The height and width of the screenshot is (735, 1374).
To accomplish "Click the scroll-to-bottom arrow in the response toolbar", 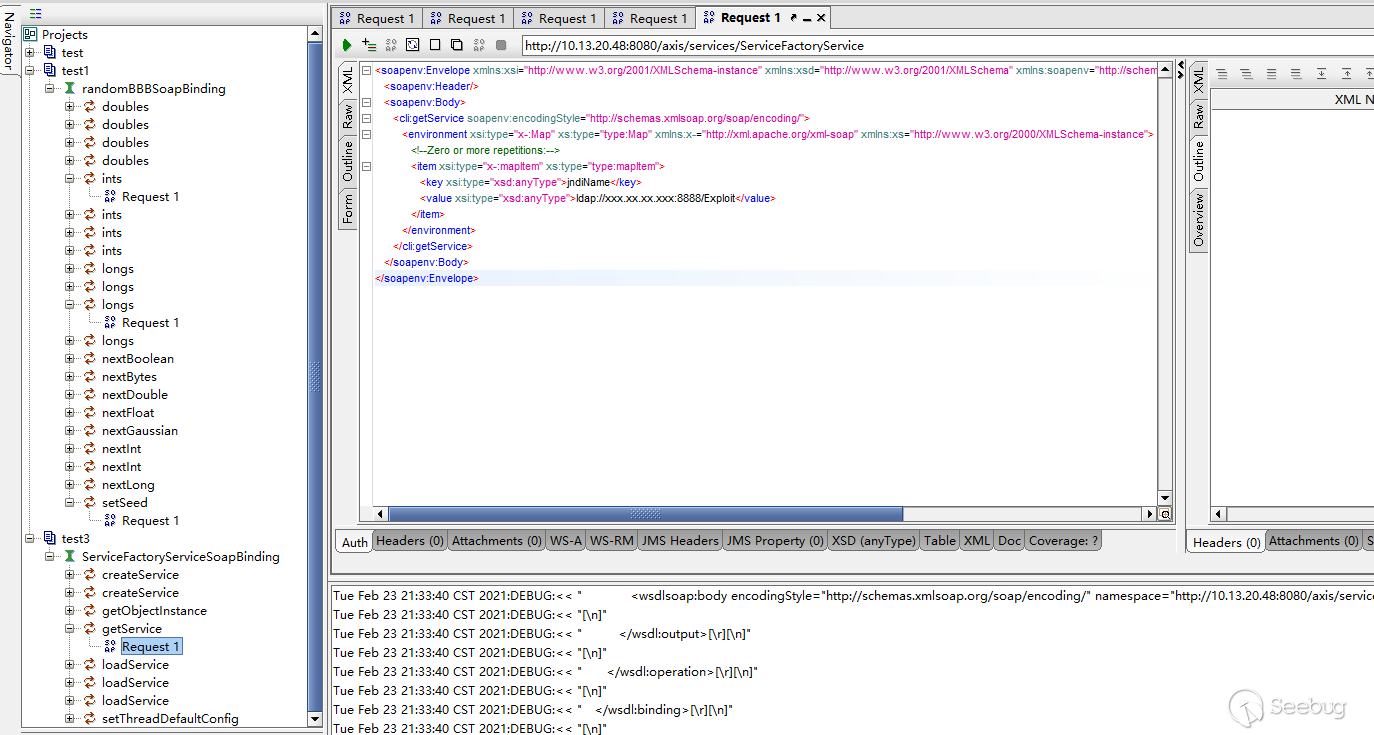I will [1321, 72].
